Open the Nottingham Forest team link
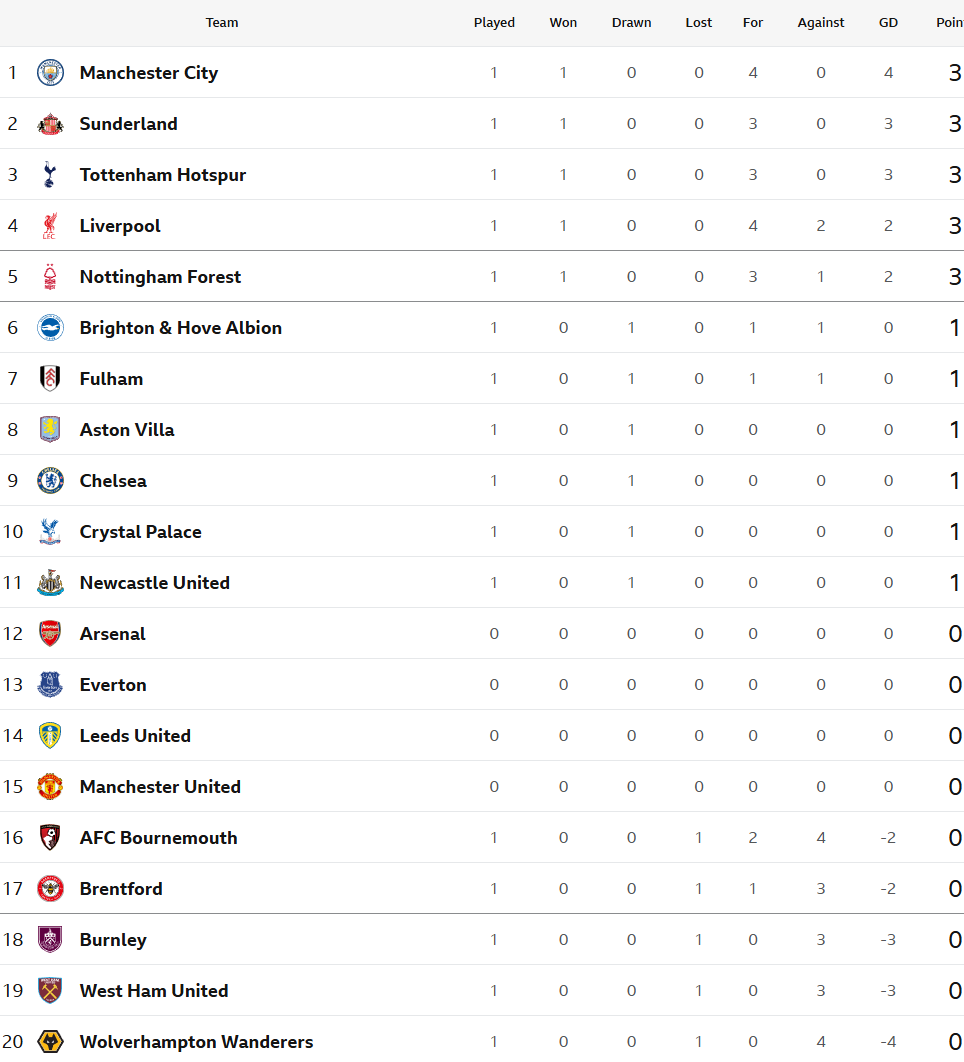Screen dimensions: 964x1062 click(160, 277)
